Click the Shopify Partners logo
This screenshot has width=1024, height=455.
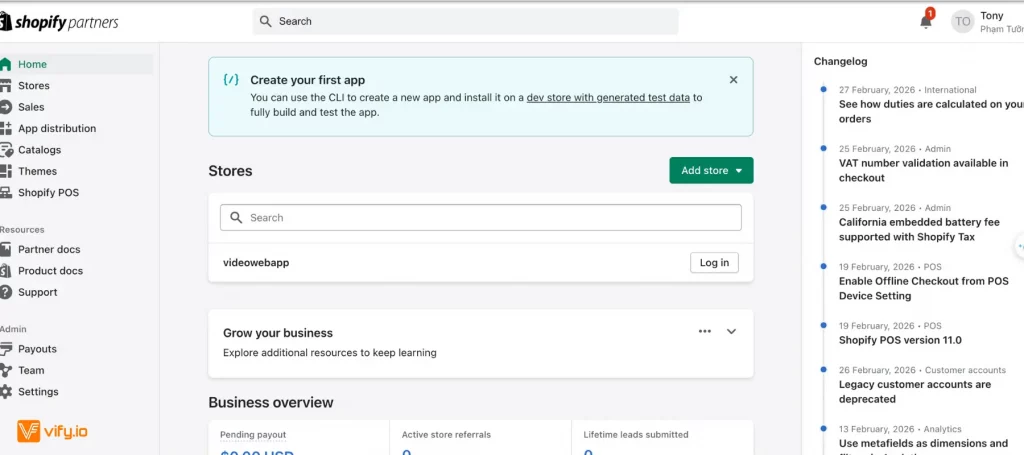(59, 23)
